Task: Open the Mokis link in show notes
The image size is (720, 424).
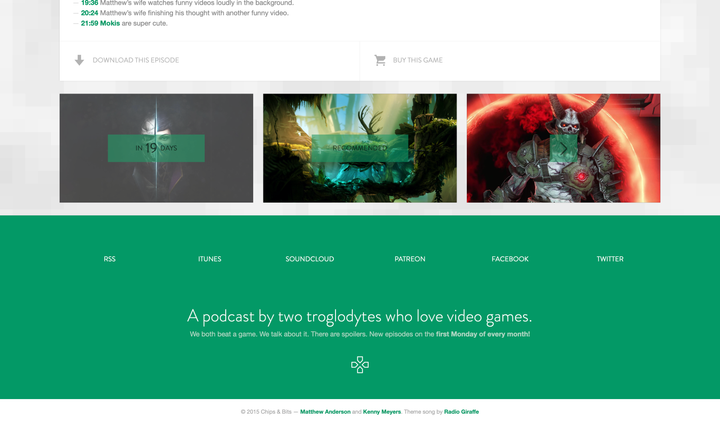Action: (x=110, y=23)
